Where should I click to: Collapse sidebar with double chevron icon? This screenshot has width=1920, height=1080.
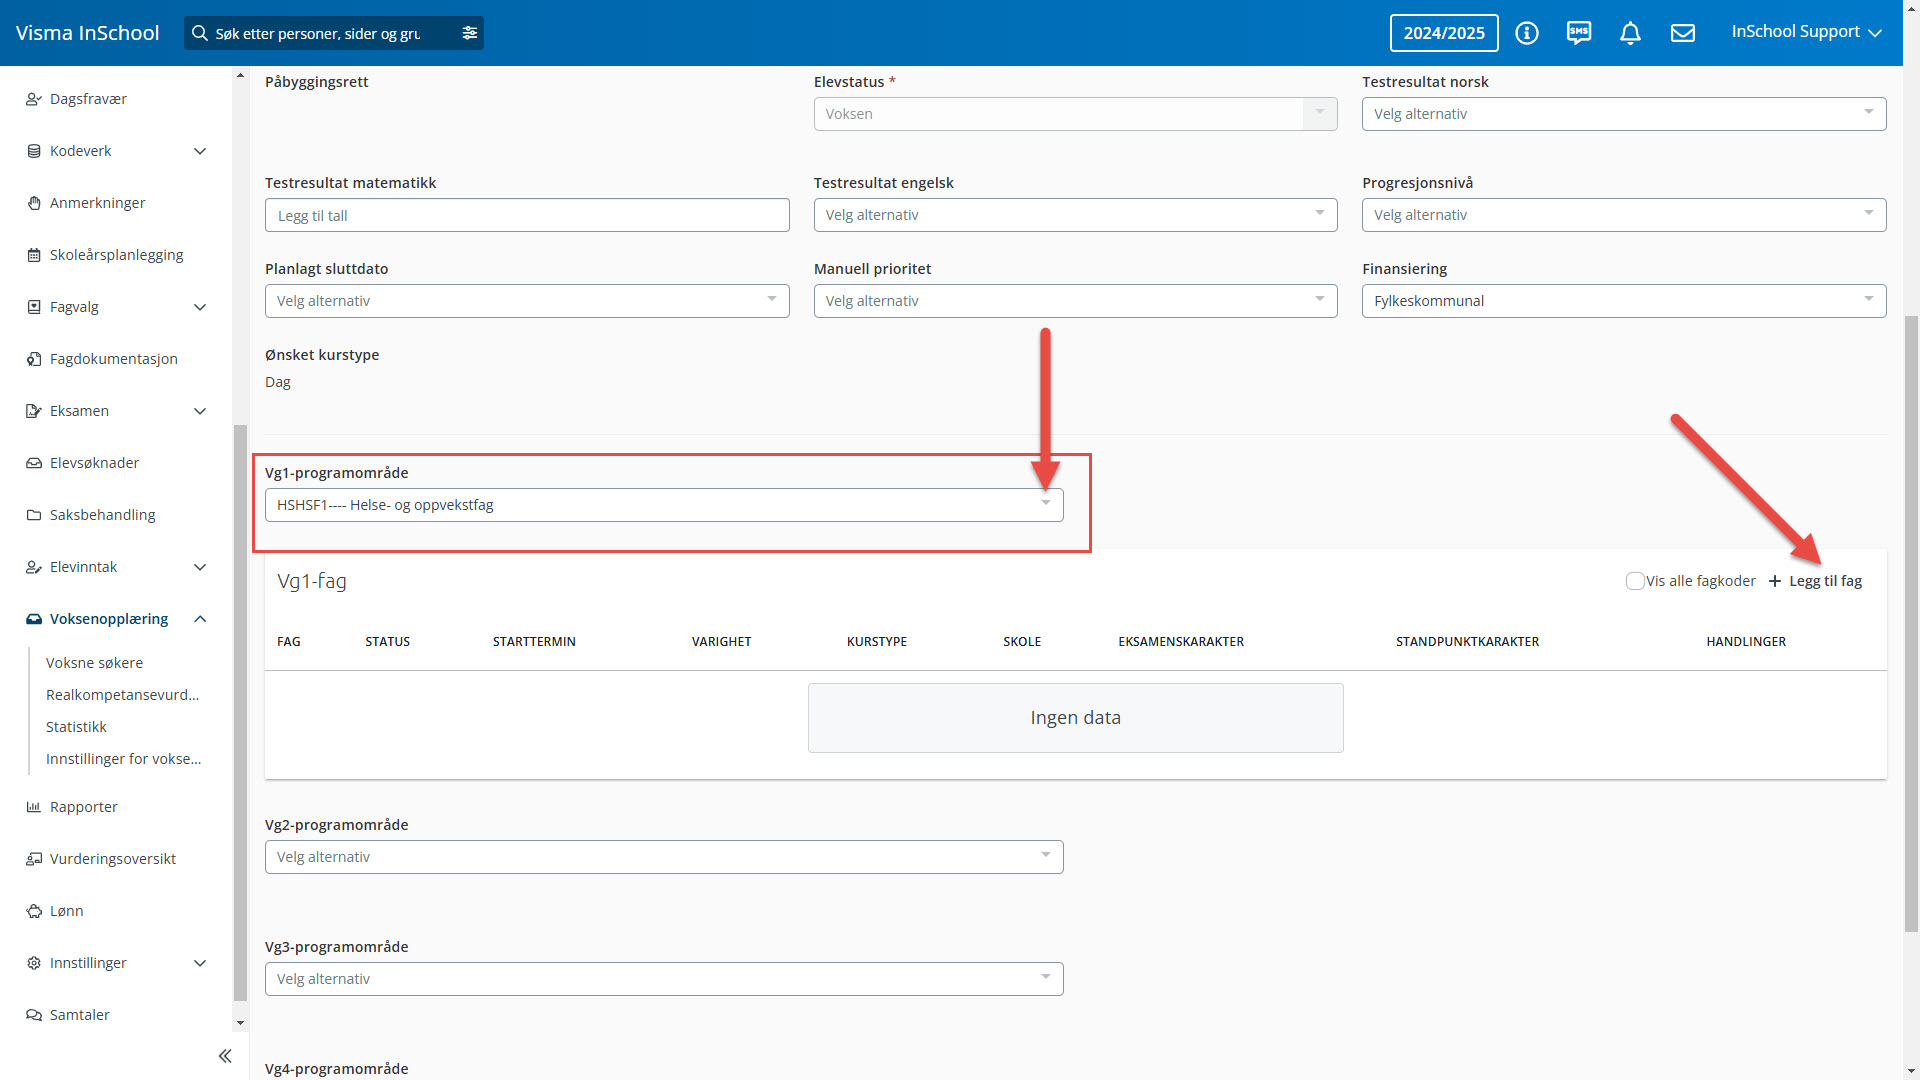(225, 1056)
